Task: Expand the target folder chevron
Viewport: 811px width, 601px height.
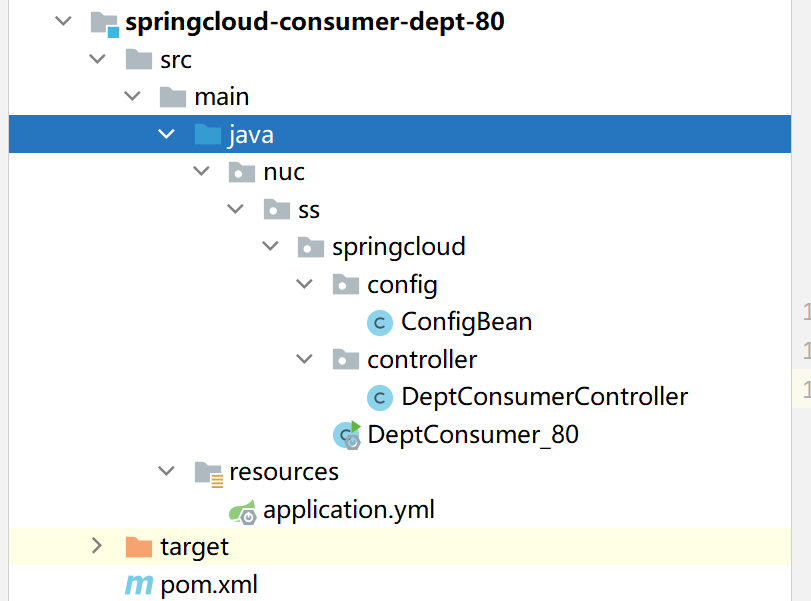Action: (97, 546)
